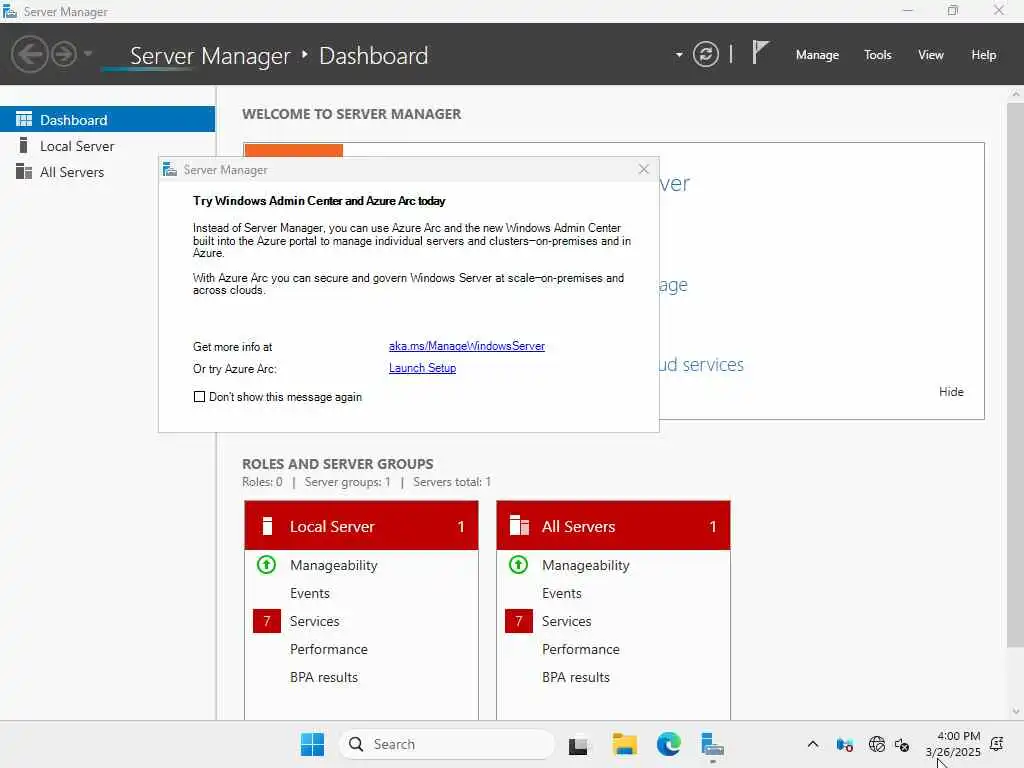The image size is (1024, 768).
Task: Click the forward navigation arrow
Action: (x=64, y=54)
